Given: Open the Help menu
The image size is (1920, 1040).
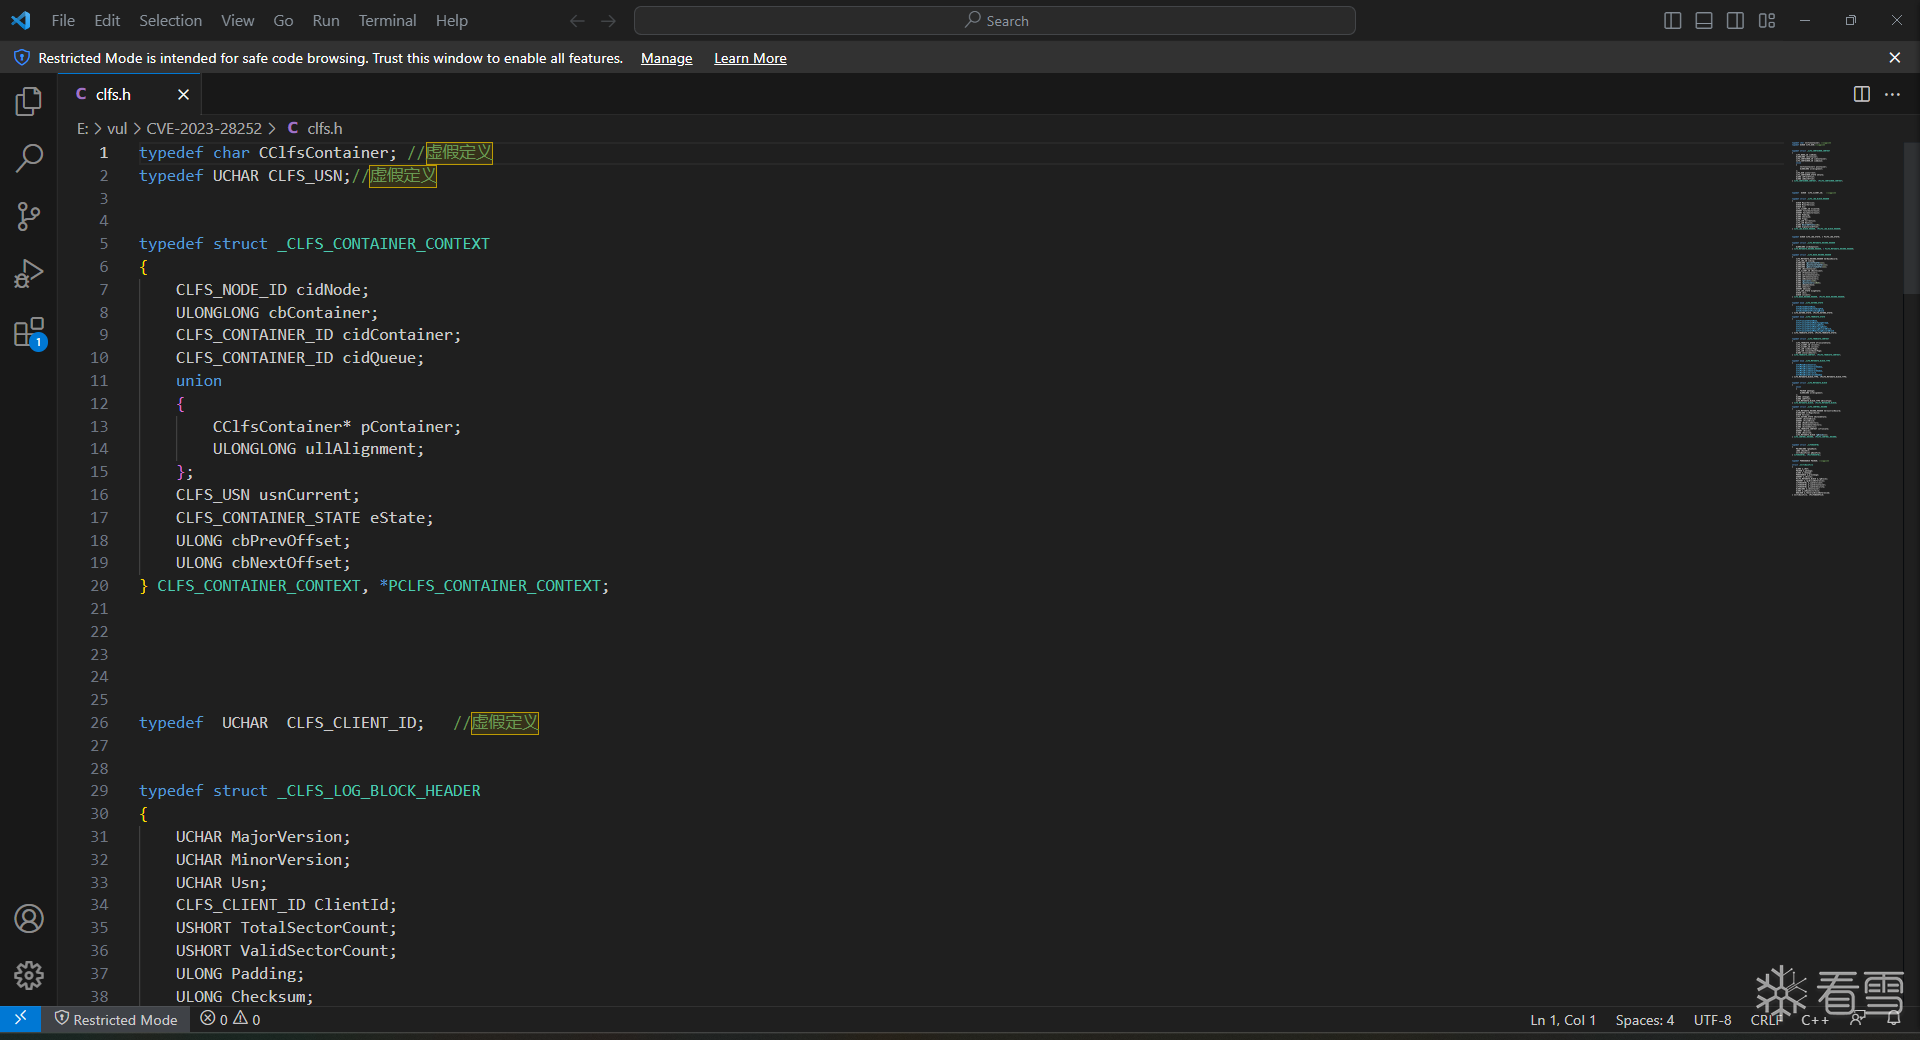Looking at the screenshot, I should pos(451,20).
